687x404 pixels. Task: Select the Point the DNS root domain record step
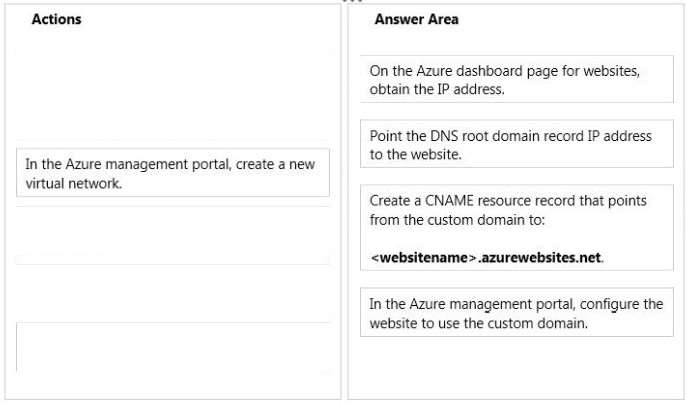(517, 144)
